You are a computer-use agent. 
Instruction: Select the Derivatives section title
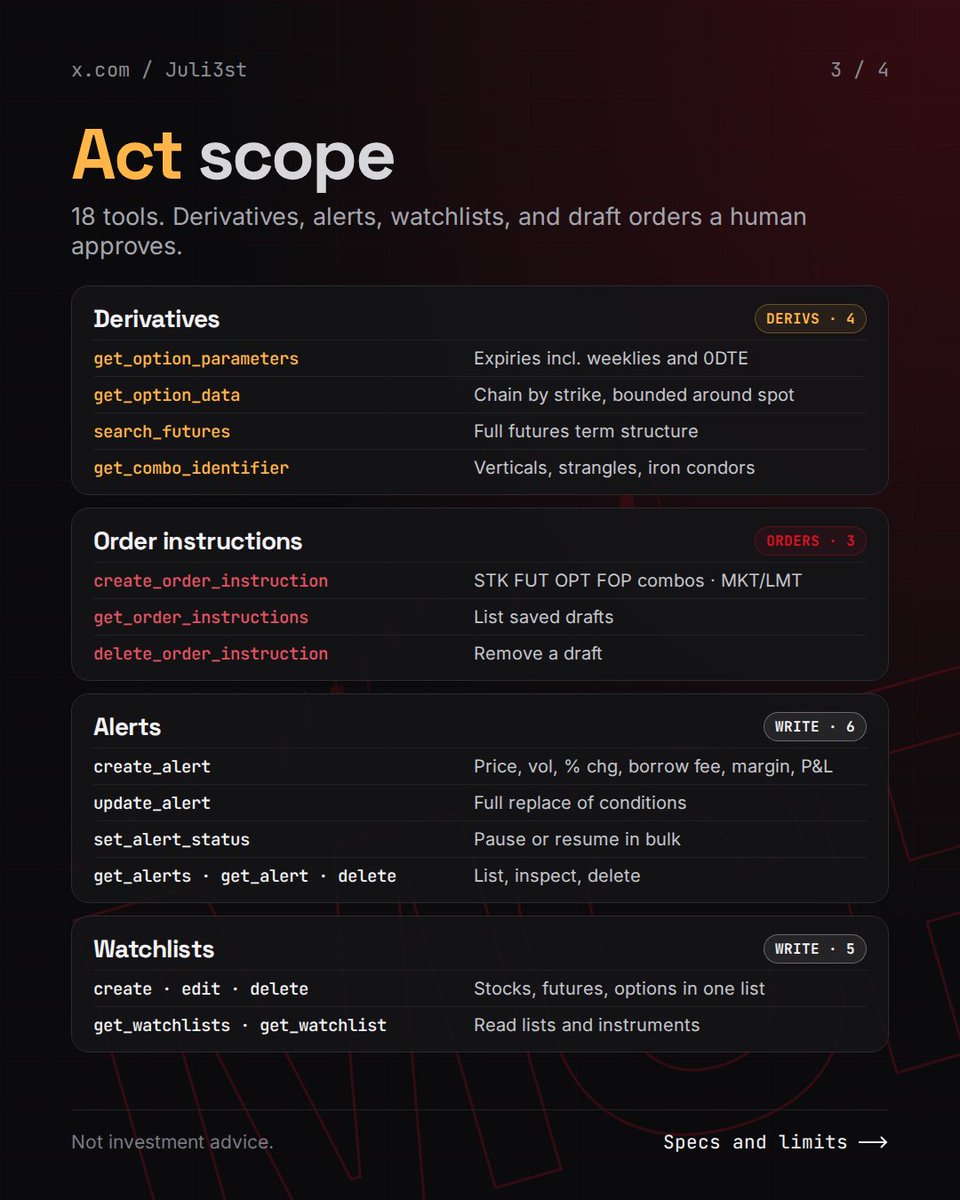tap(157, 319)
